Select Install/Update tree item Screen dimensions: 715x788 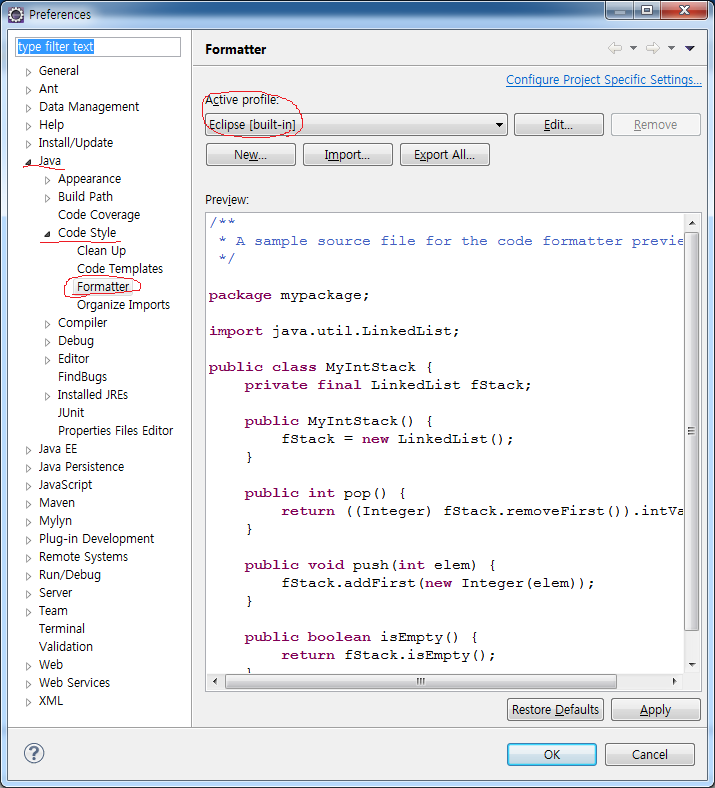pyautogui.click(x=76, y=143)
